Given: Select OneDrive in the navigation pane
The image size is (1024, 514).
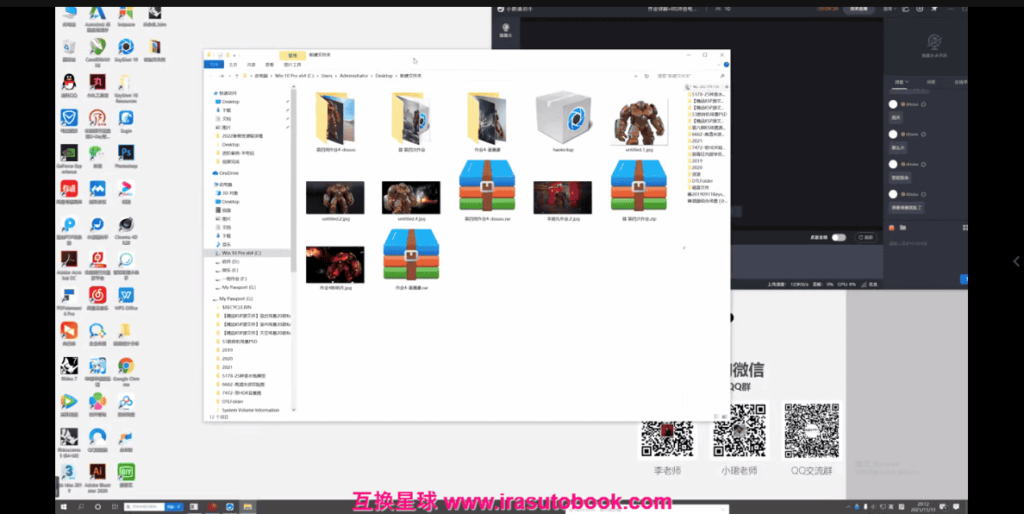Looking at the screenshot, I should (x=230, y=173).
